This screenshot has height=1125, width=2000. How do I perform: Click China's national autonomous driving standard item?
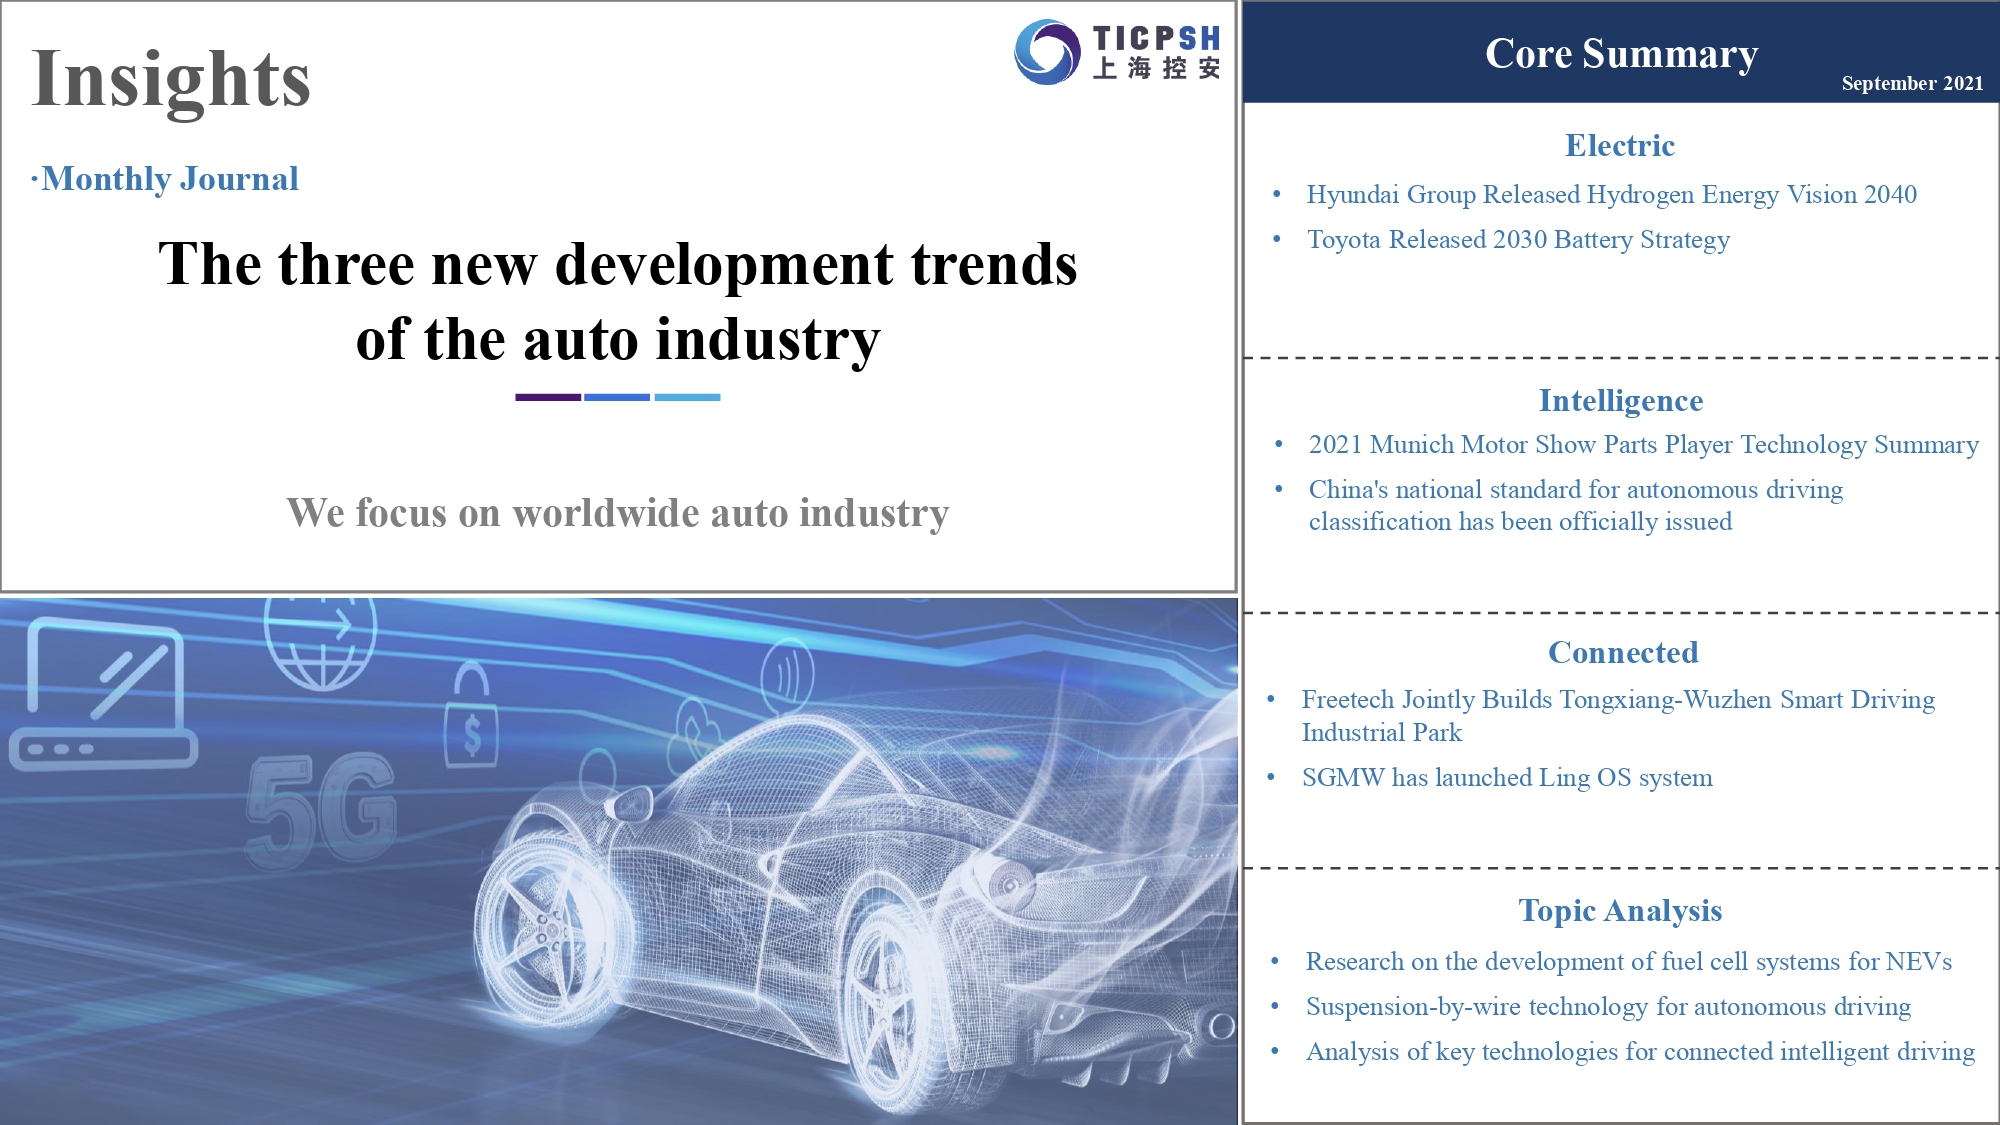click(1576, 505)
